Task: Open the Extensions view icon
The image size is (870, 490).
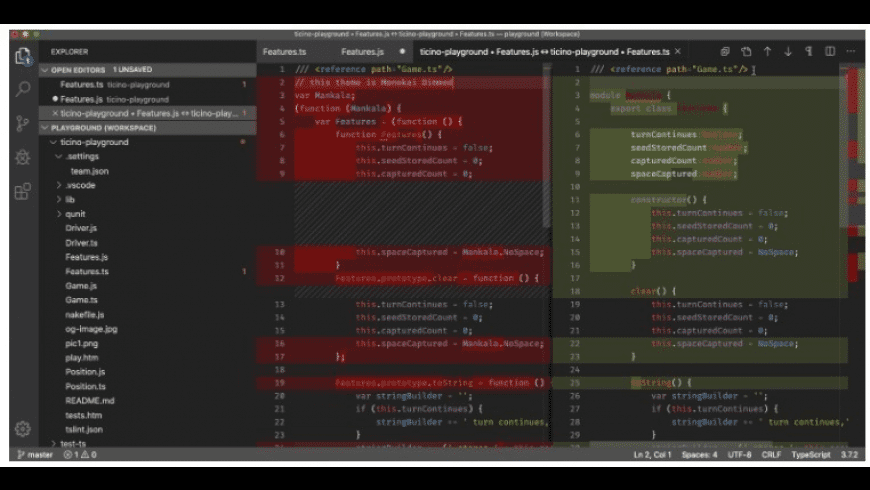Action: click(x=22, y=191)
